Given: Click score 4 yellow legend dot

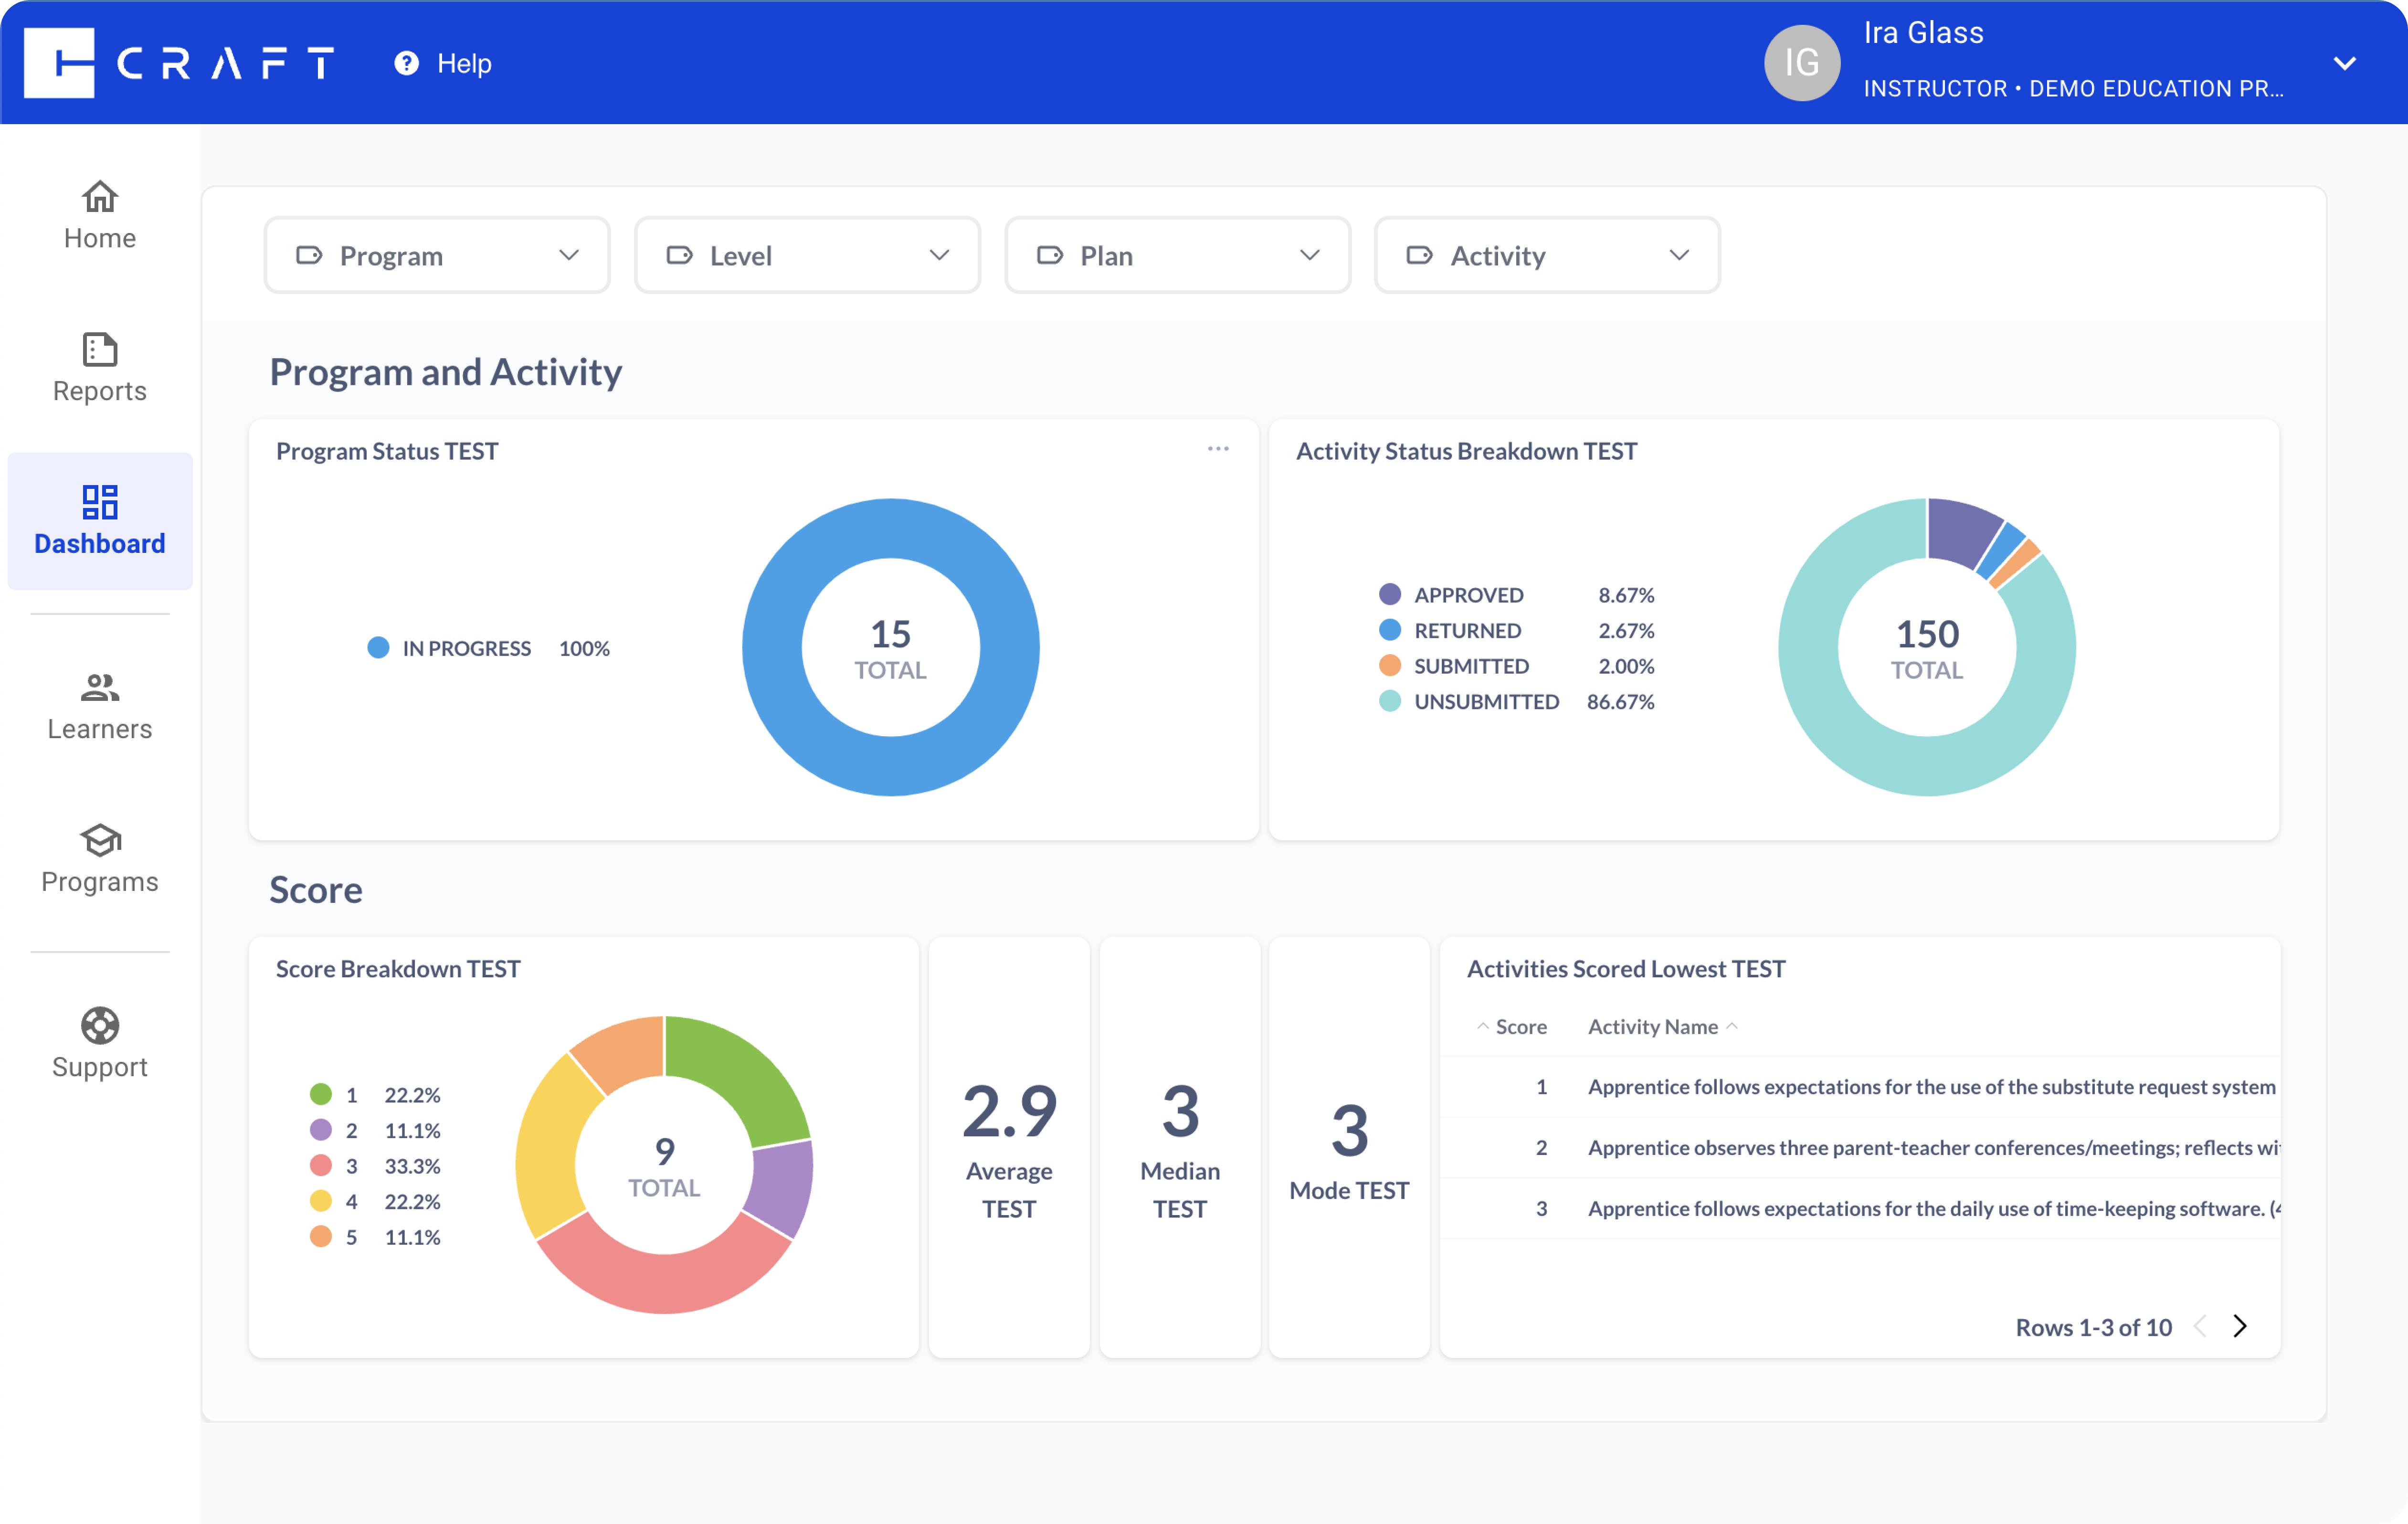Looking at the screenshot, I should click(x=320, y=1201).
